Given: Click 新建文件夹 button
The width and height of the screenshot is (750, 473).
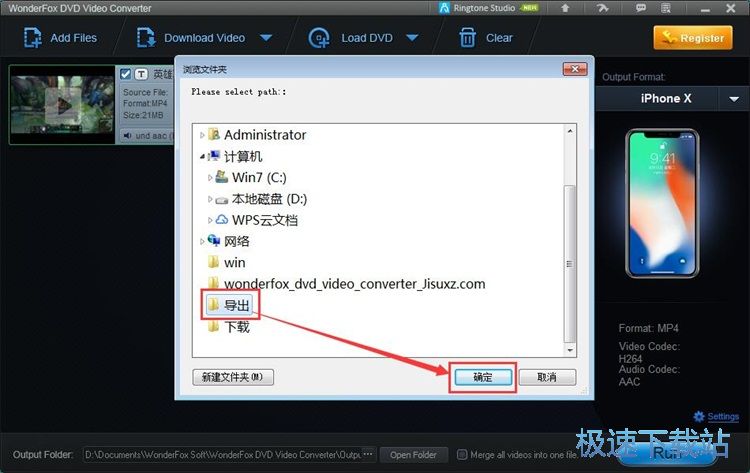Looking at the screenshot, I should click(x=233, y=377).
